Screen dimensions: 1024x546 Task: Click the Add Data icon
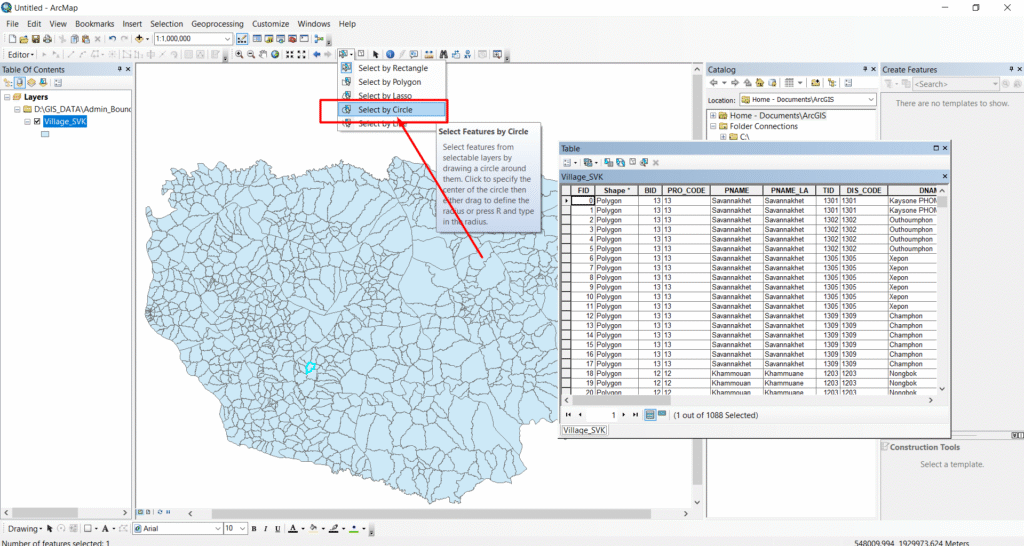pyautogui.click(x=138, y=39)
